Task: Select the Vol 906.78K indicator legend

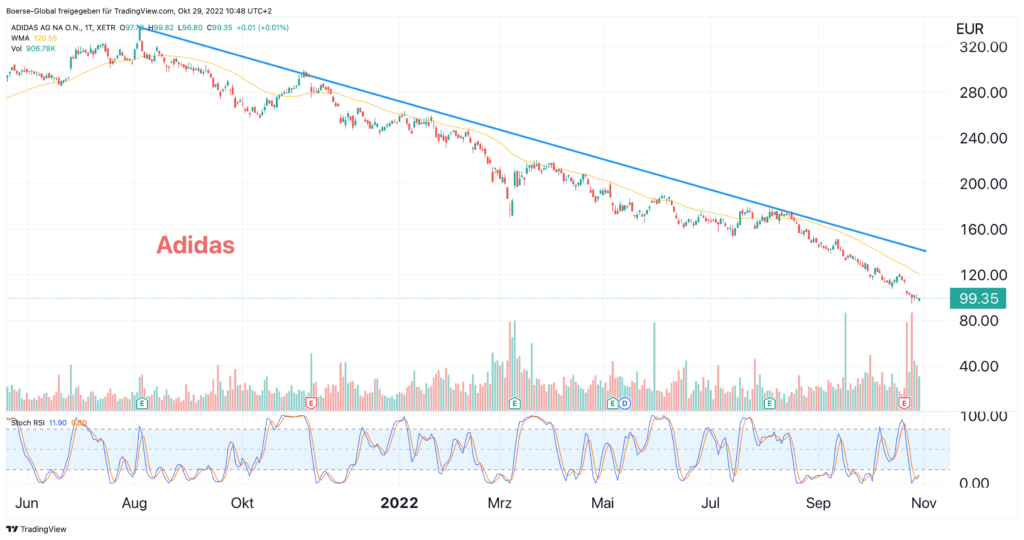Action: (x=33, y=48)
